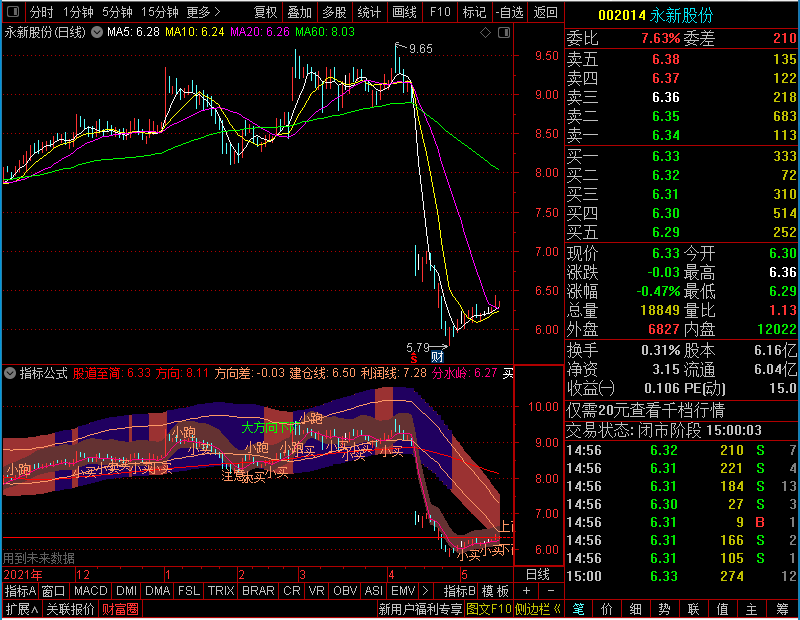Select the BRAR indicator
This screenshot has height=620, width=800.
(x=258, y=591)
